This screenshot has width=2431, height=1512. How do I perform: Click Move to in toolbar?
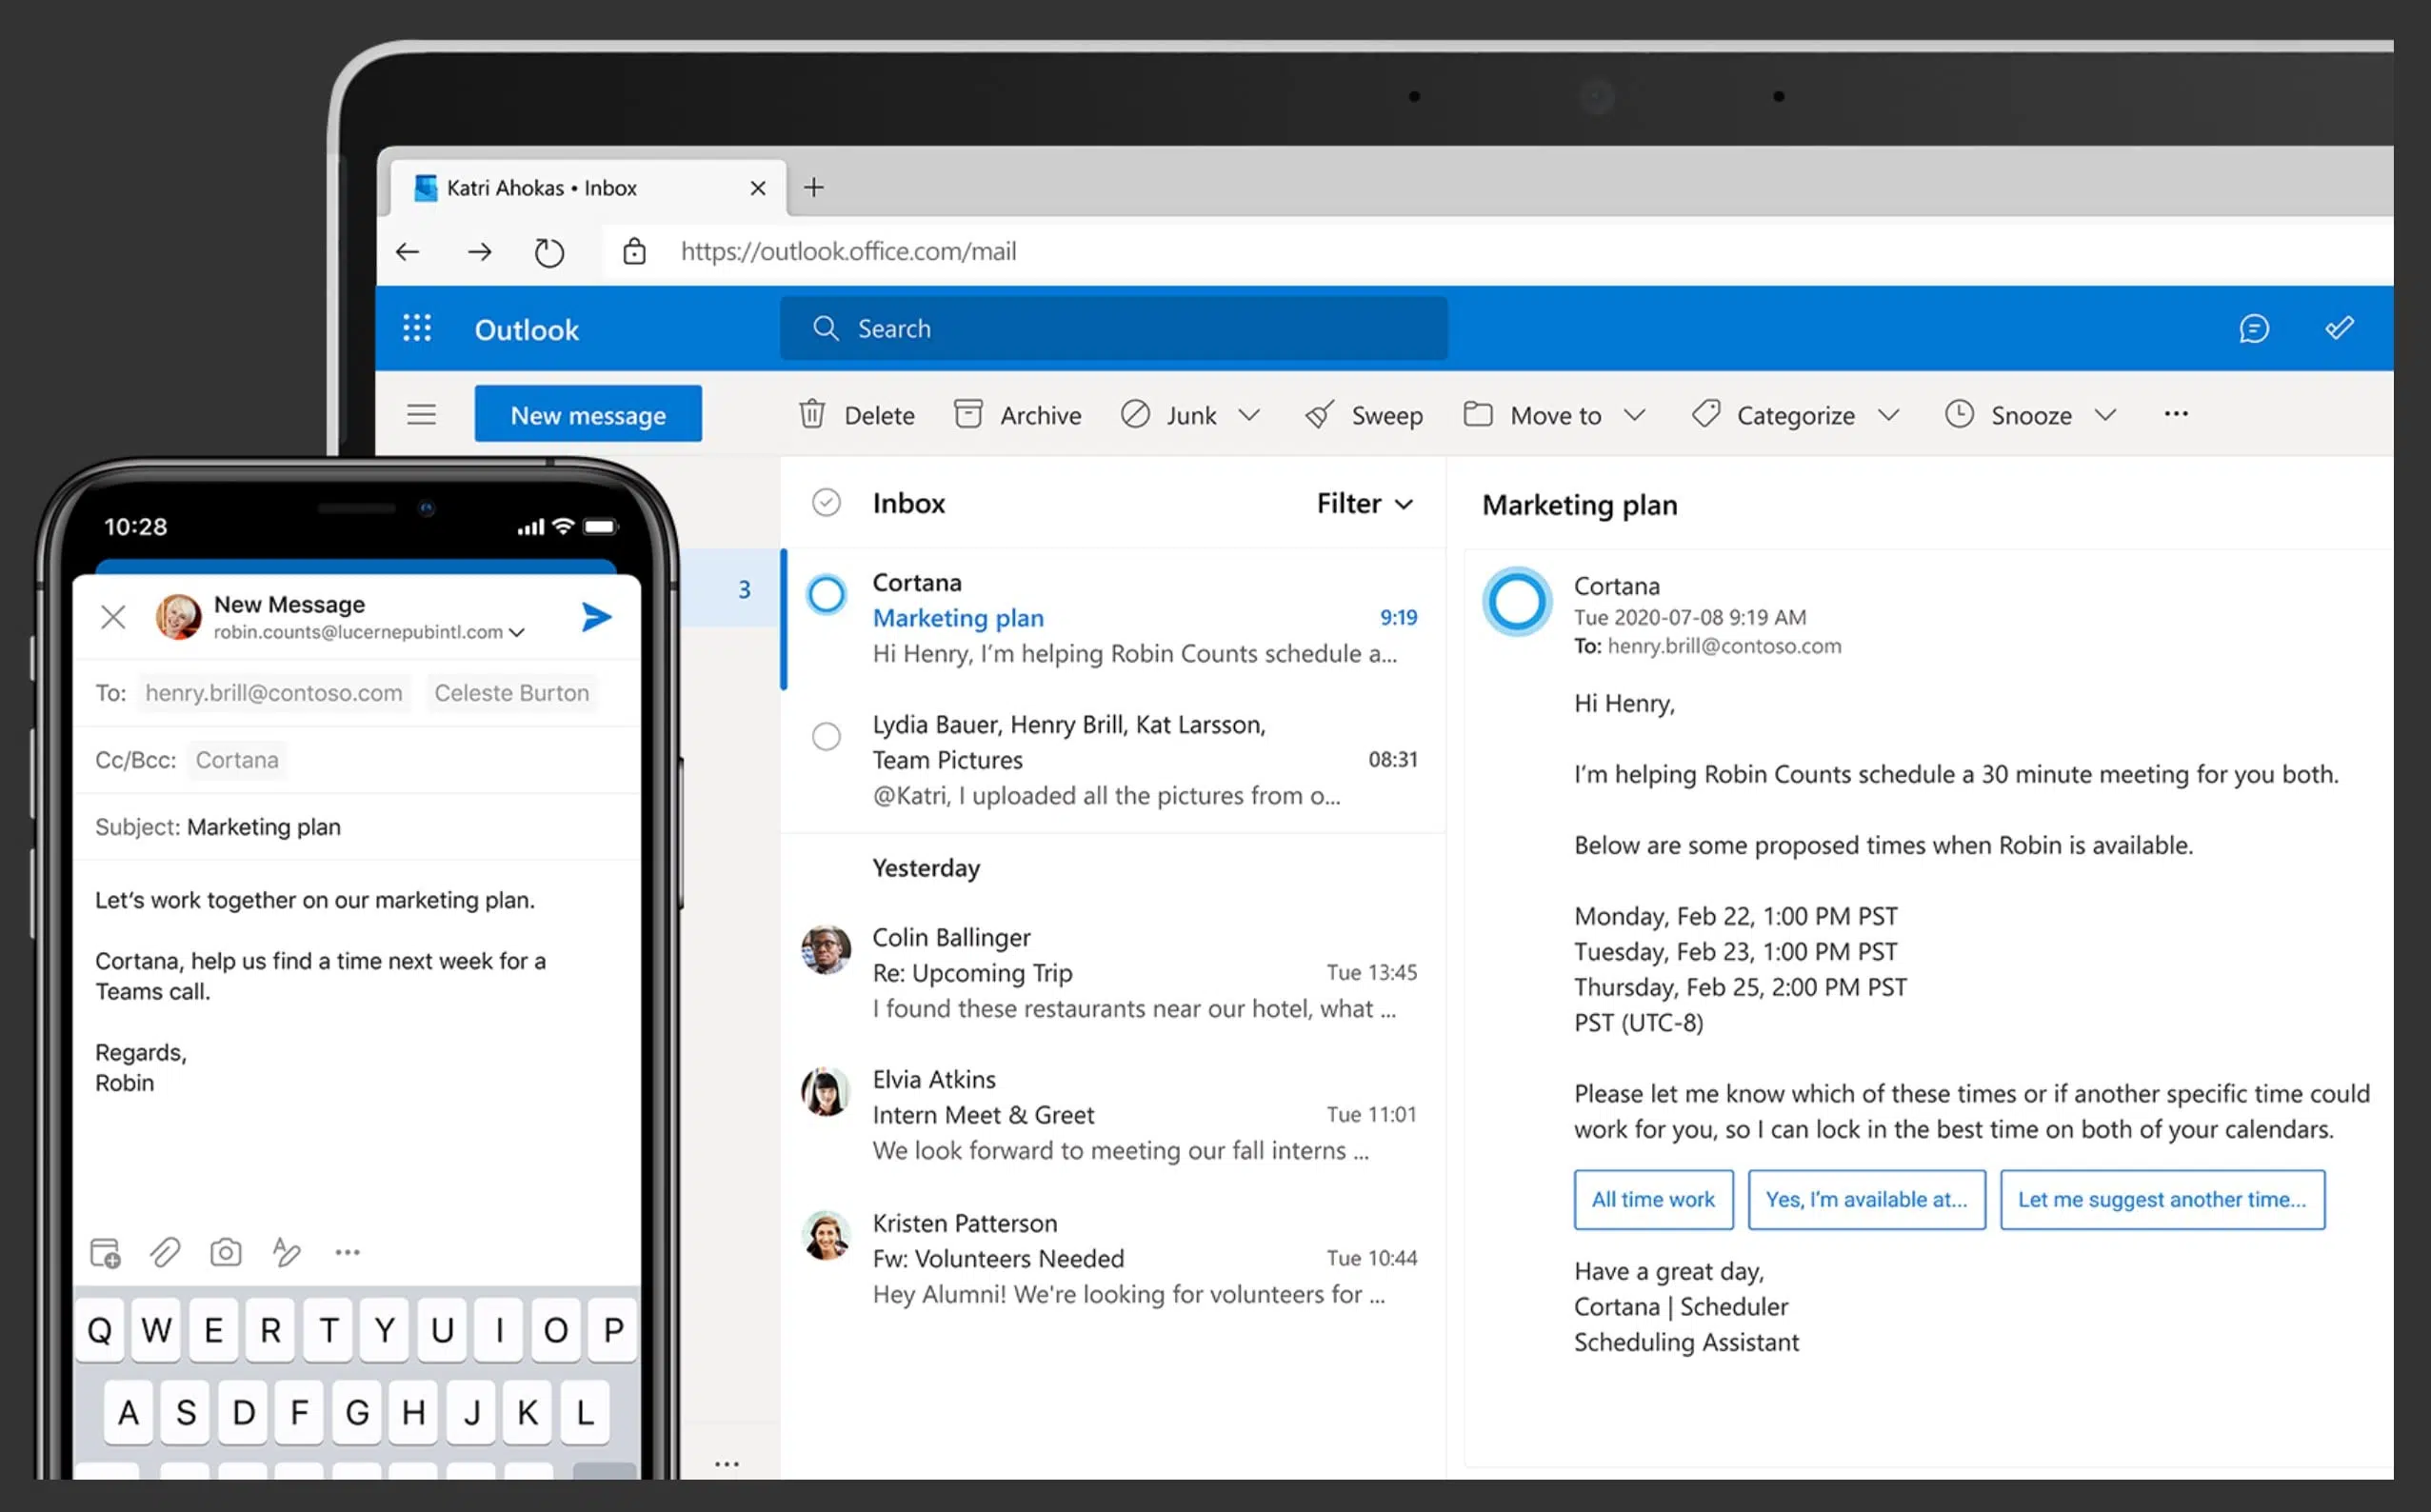coord(1532,414)
